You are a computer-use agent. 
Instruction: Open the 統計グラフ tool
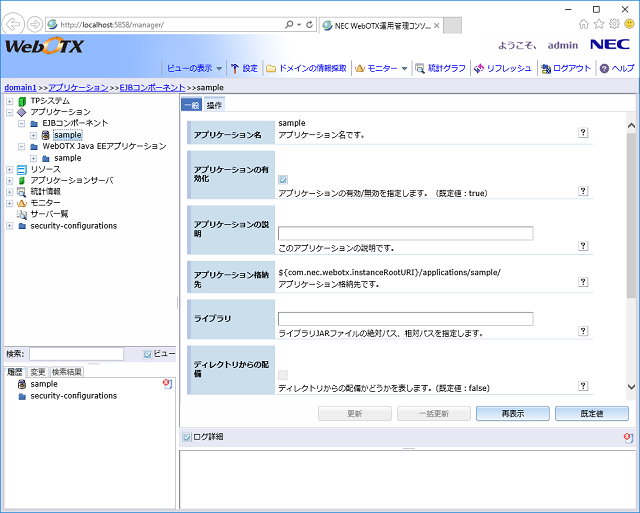pyautogui.click(x=420, y=68)
